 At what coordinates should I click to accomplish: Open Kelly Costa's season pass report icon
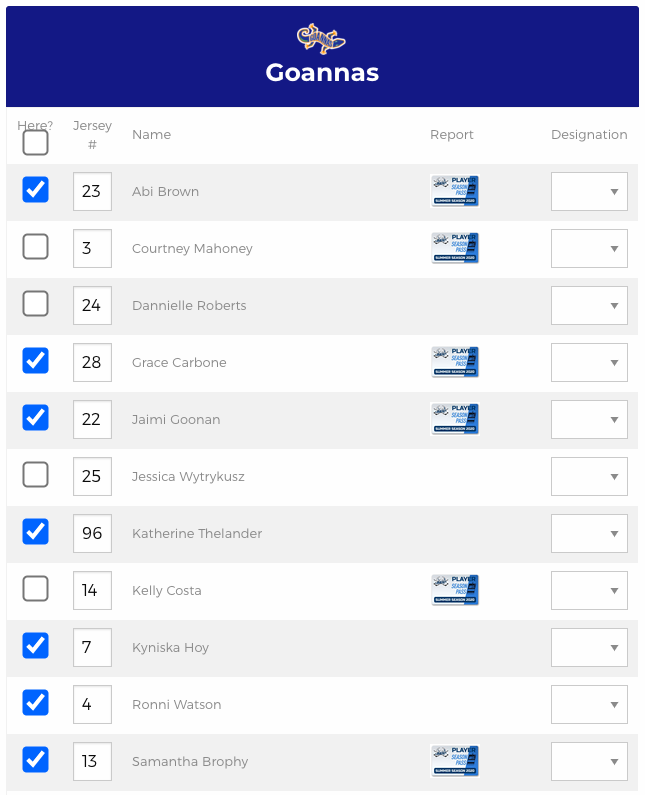(x=455, y=590)
